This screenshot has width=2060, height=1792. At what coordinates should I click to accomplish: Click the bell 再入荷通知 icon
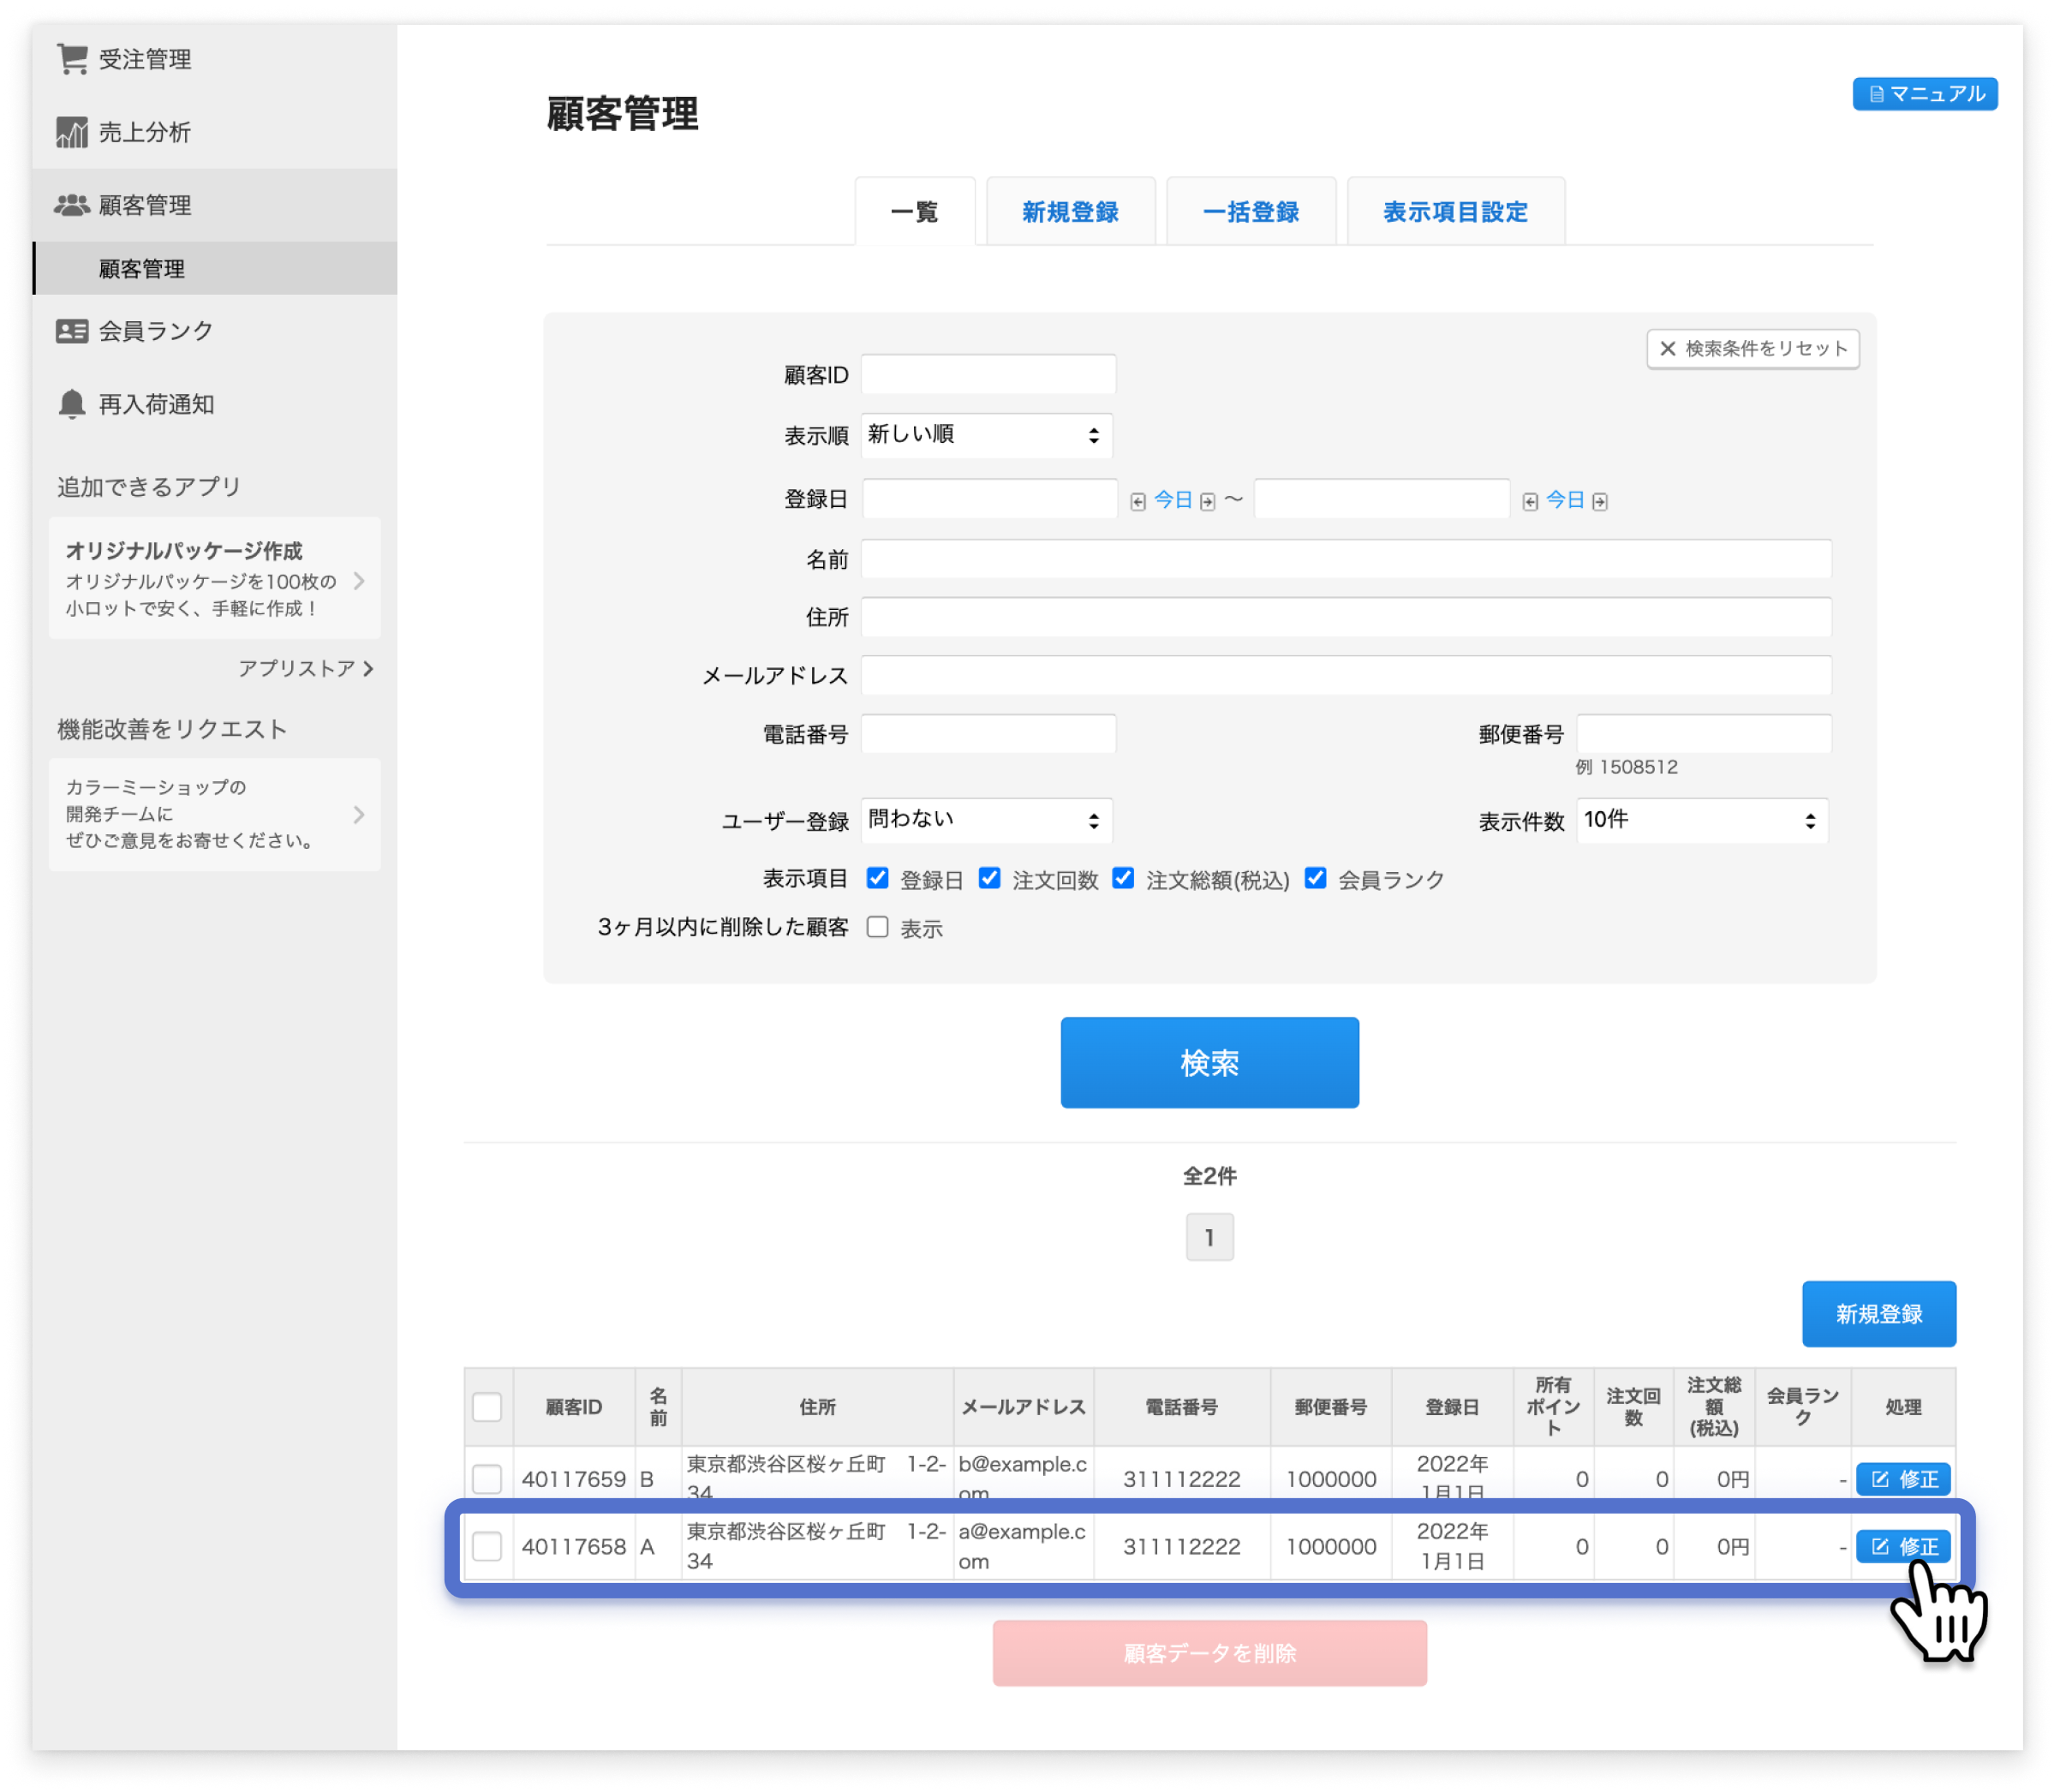click(72, 404)
